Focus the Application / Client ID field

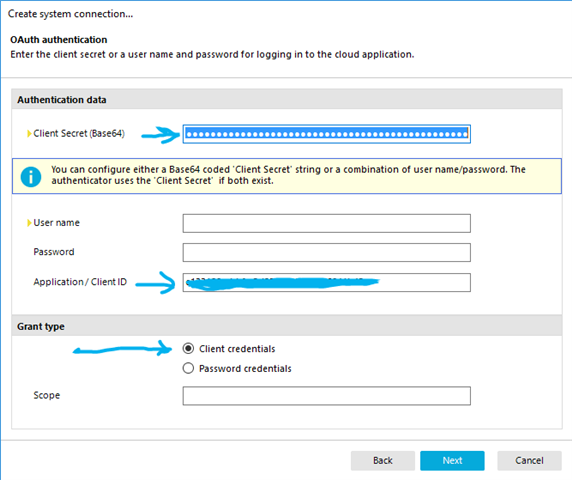tap(326, 282)
